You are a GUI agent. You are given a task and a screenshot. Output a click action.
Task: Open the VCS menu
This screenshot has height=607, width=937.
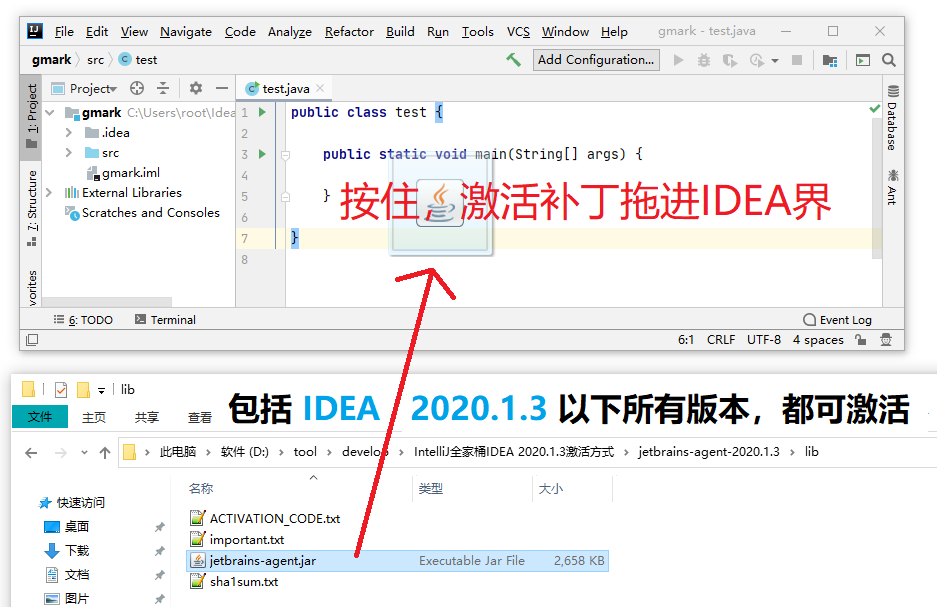point(518,32)
